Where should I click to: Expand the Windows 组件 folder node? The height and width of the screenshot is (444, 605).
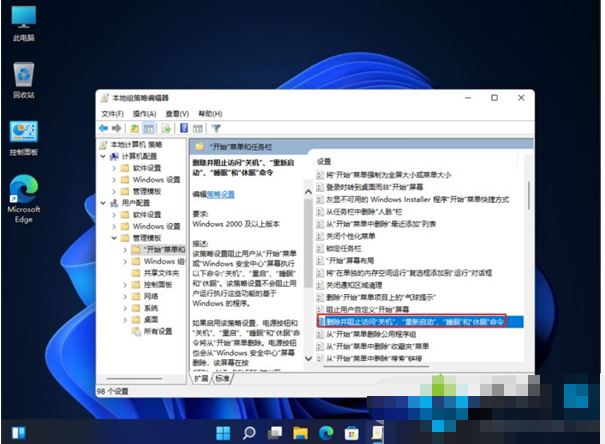pyautogui.click(x=125, y=262)
